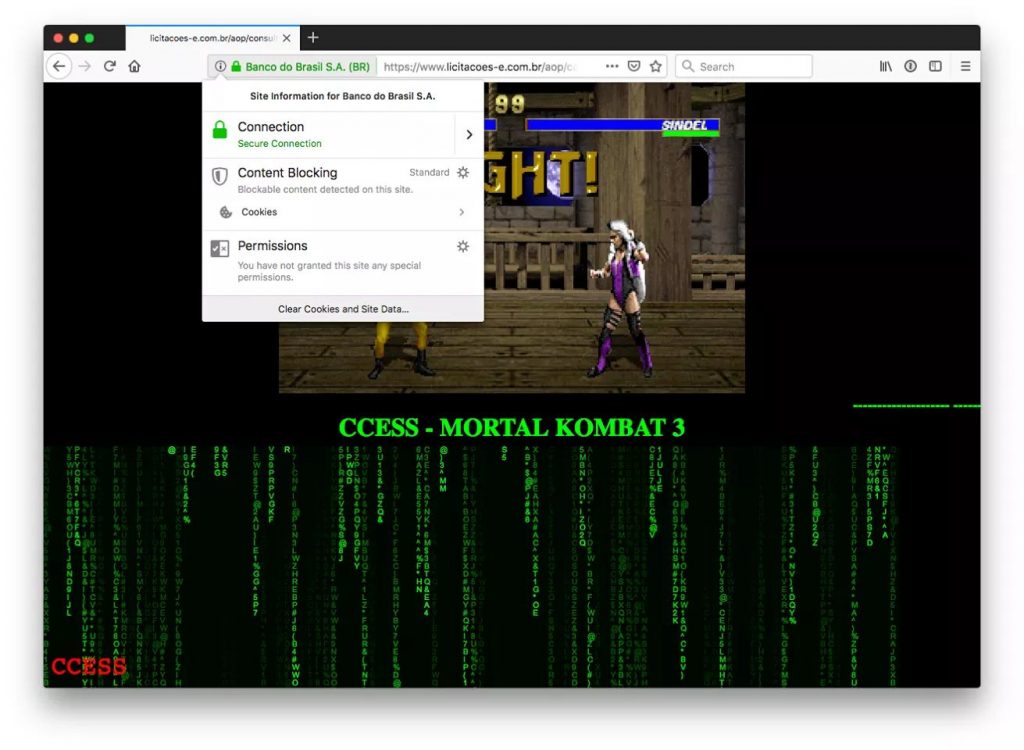Open a new tab
Viewport: 1024px width, 750px height.
(x=313, y=38)
